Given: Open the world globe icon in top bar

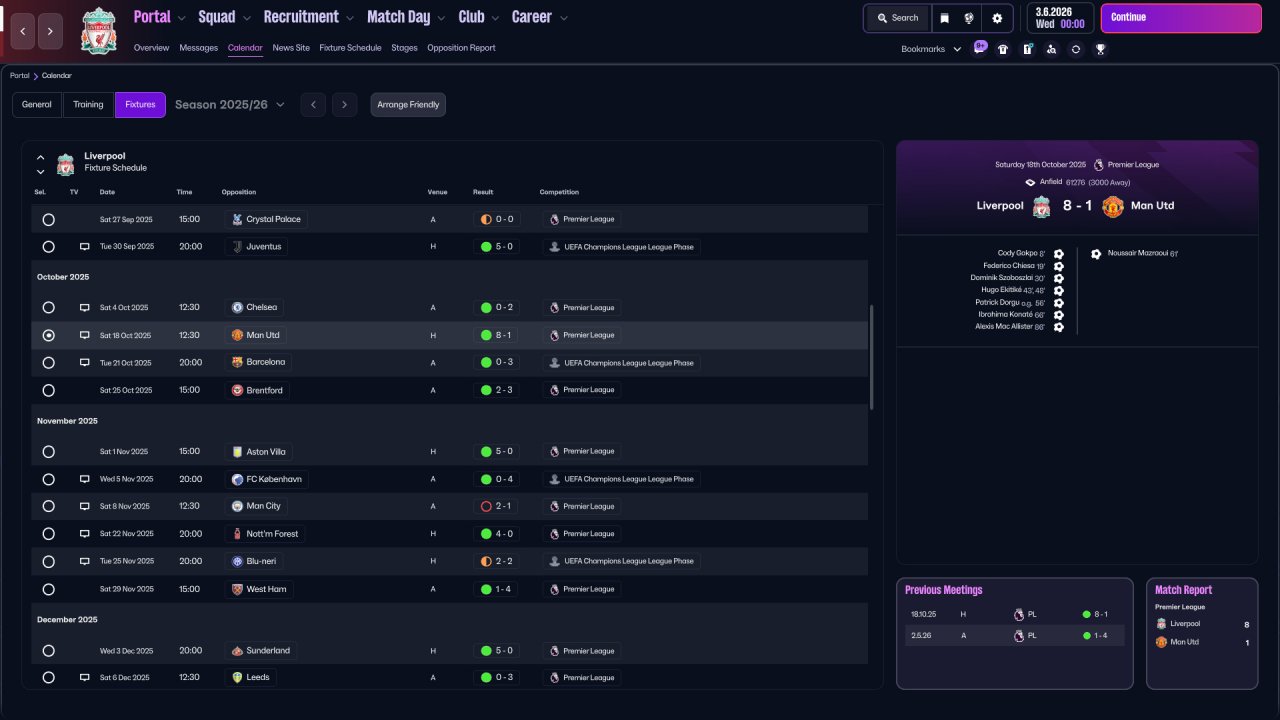Looking at the screenshot, I should point(969,18).
